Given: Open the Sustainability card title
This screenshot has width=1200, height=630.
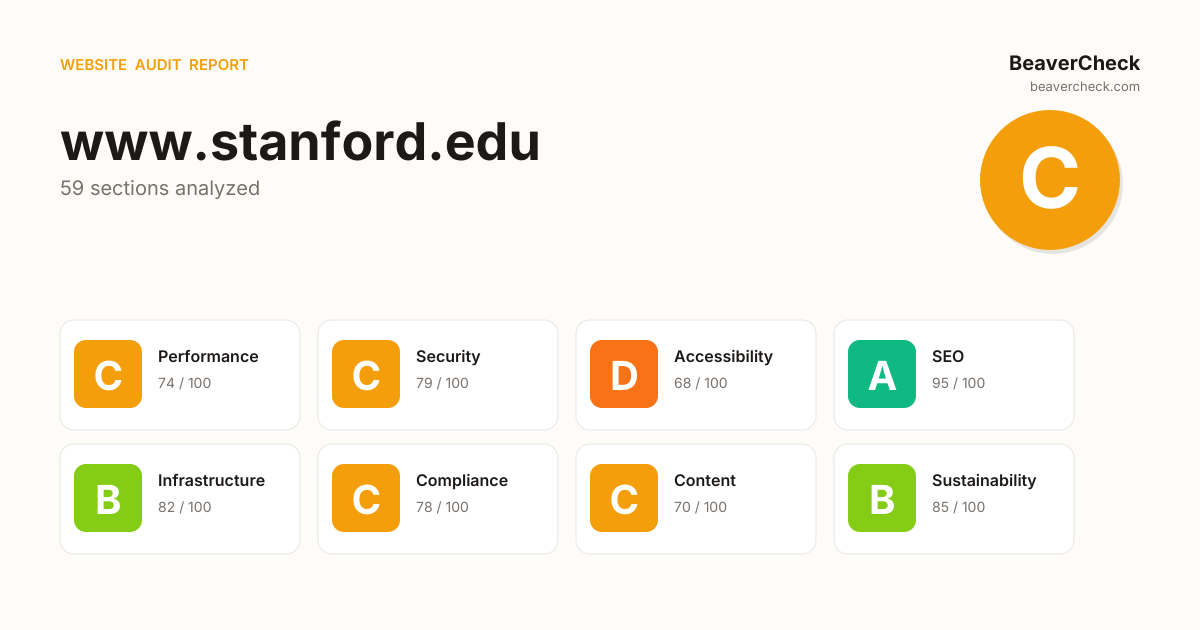Looking at the screenshot, I should pyautogui.click(x=984, y=480).
